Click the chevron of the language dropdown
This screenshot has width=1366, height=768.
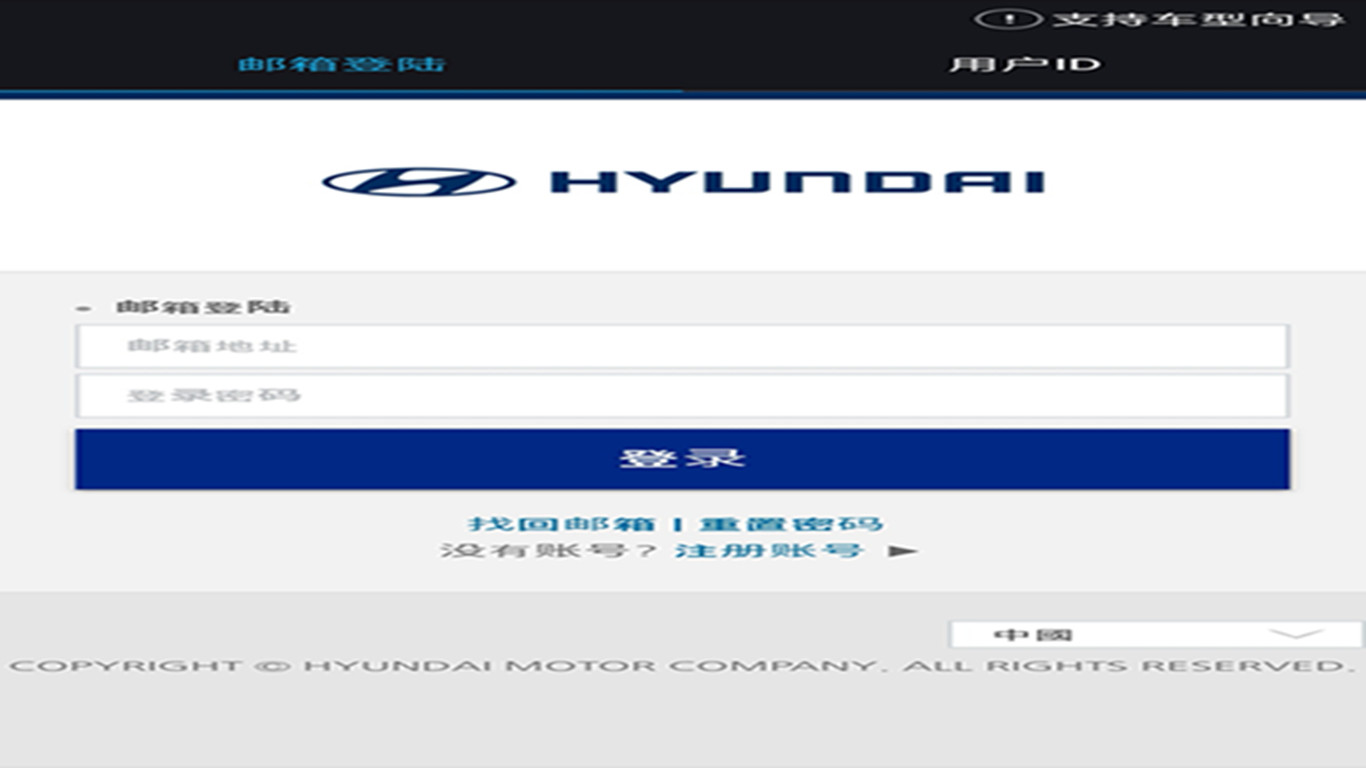coord(1296,634)
